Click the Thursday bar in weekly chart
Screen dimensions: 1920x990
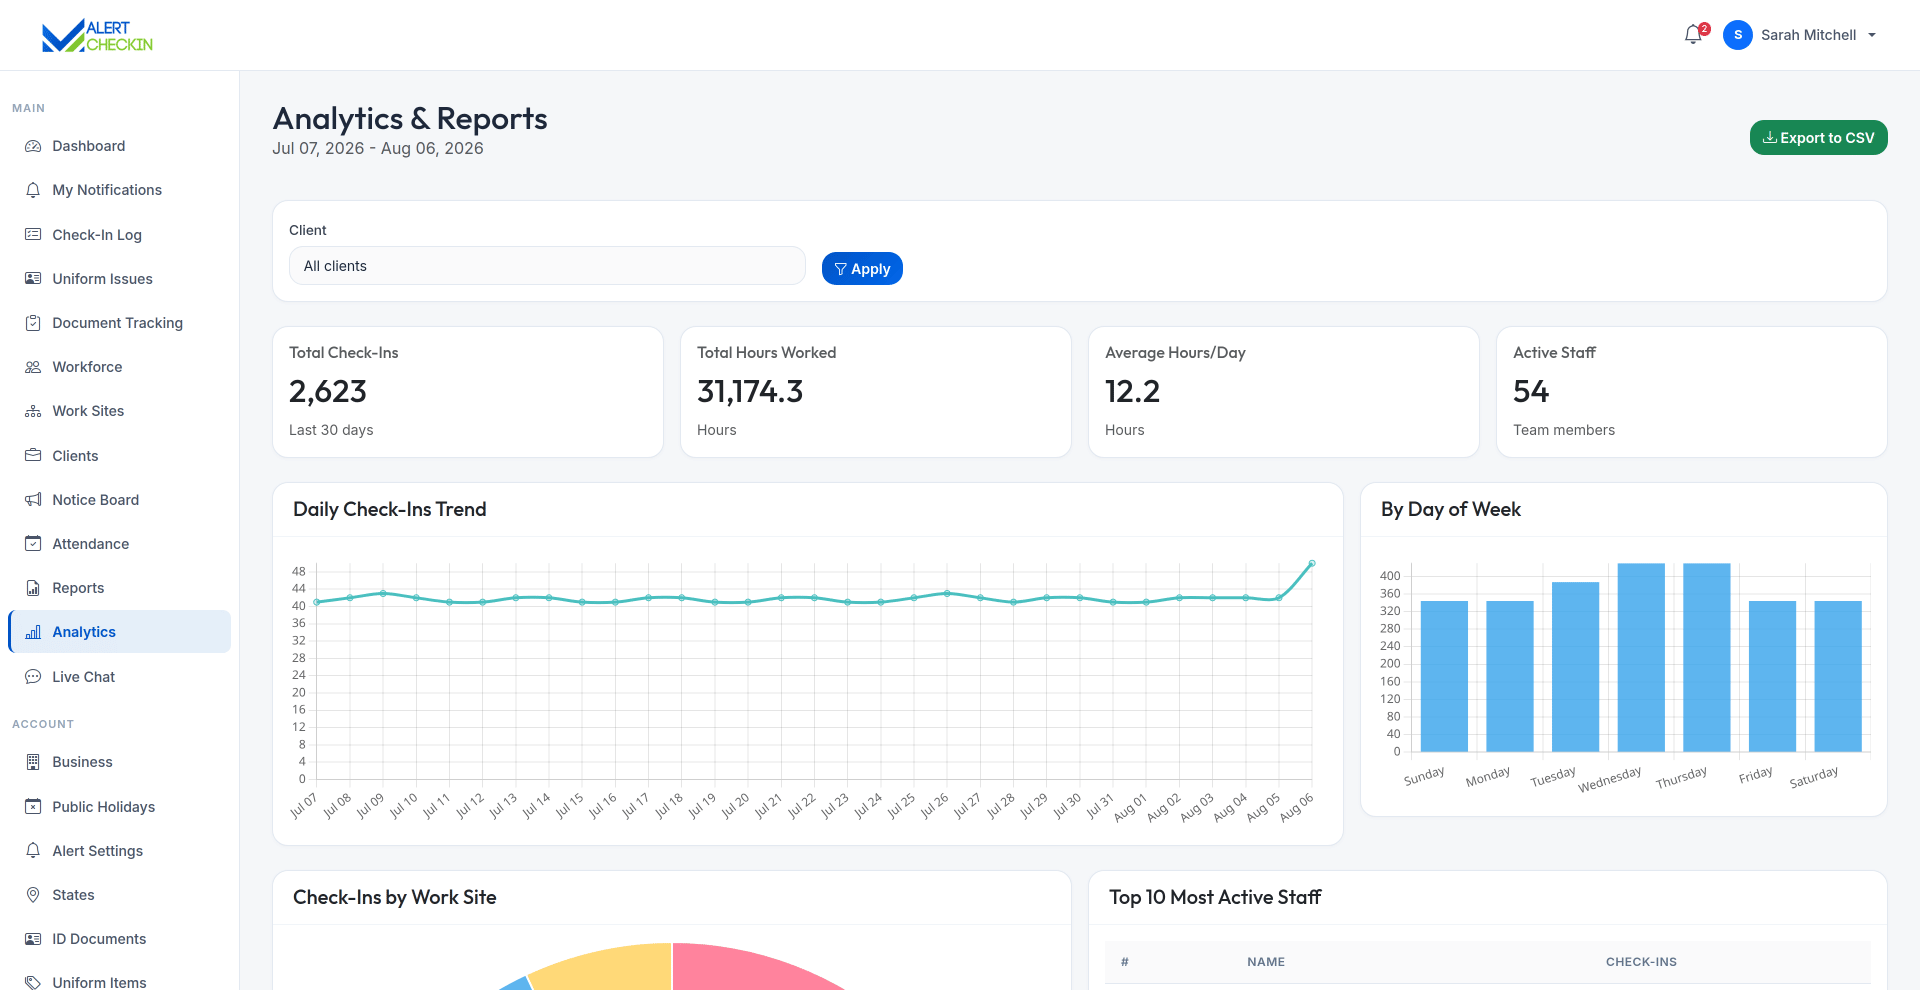point(1707,657)
